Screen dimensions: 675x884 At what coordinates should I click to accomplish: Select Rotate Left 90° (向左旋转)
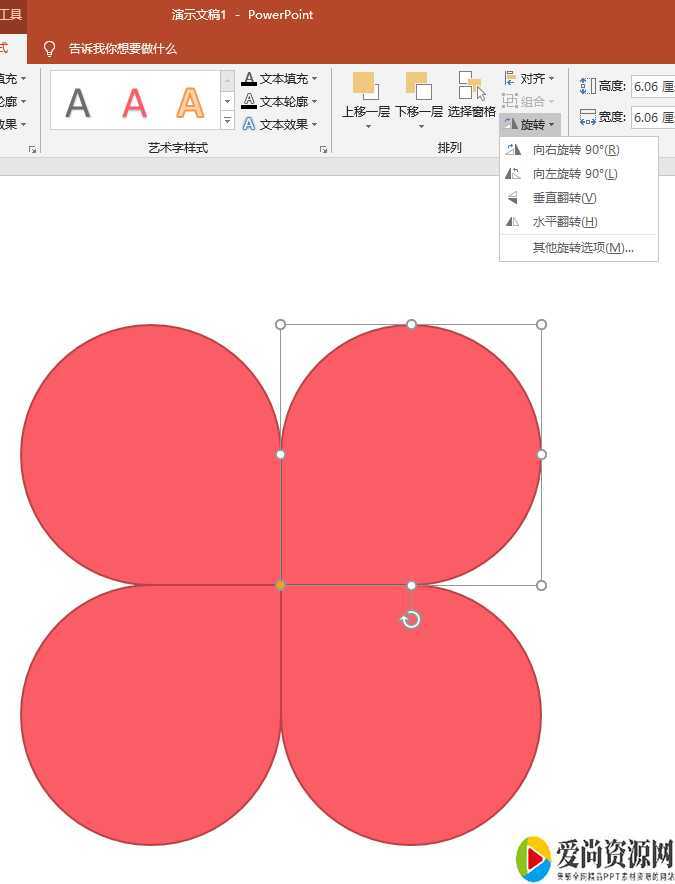tap(575, 174)
